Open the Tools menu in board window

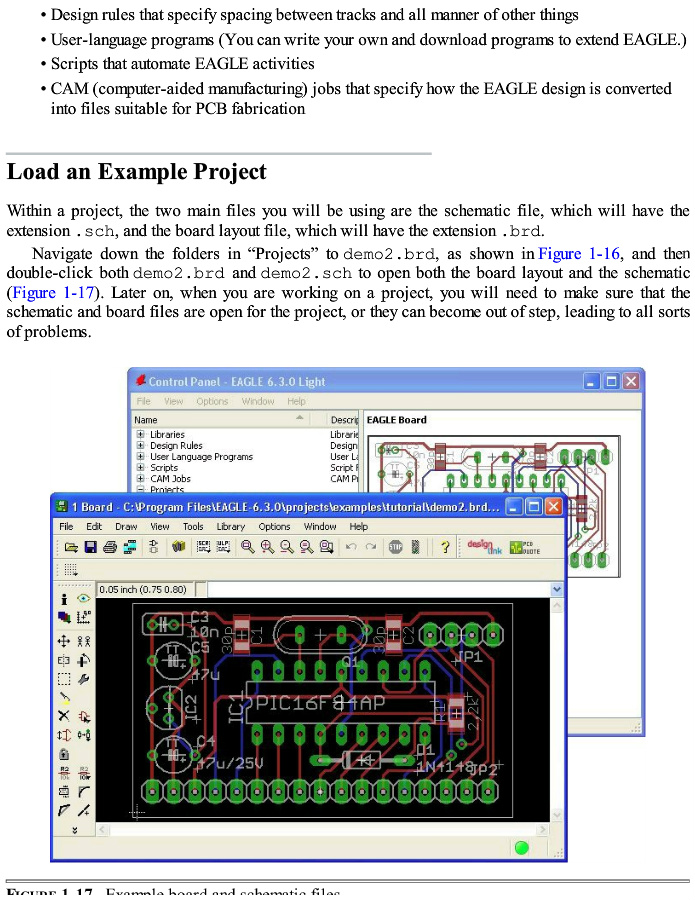(193, 526)
